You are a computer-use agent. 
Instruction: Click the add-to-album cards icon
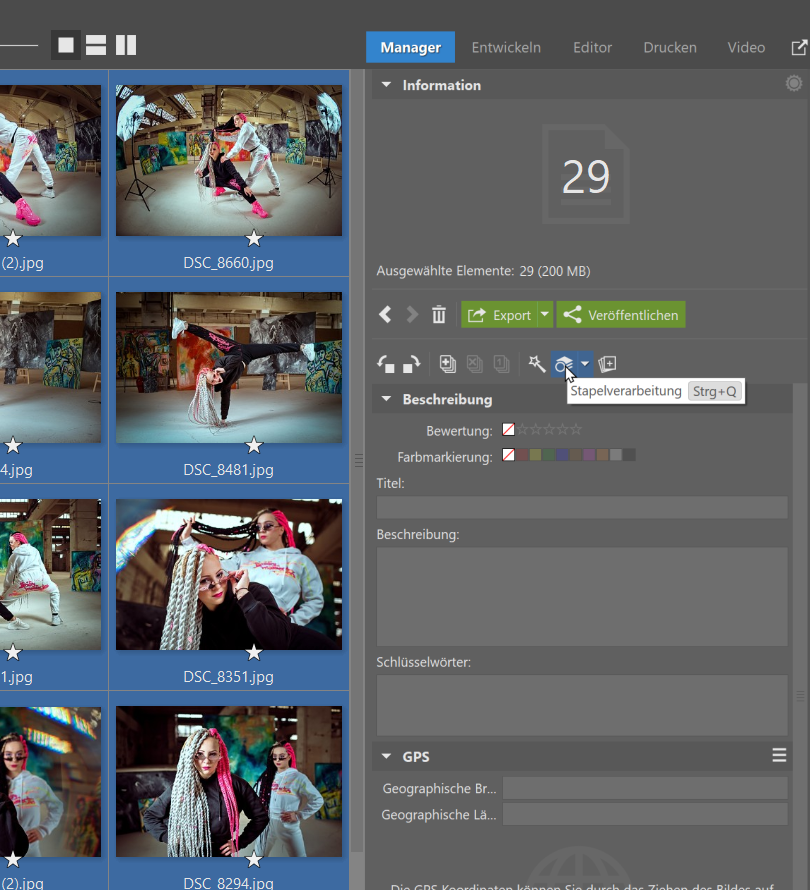[x=608, y=364]
